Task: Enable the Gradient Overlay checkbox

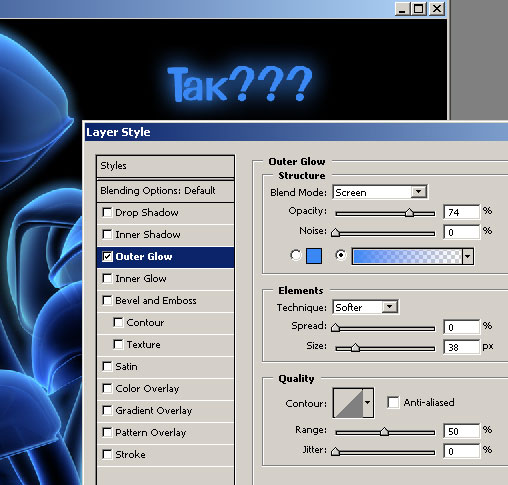Action: 107,410
